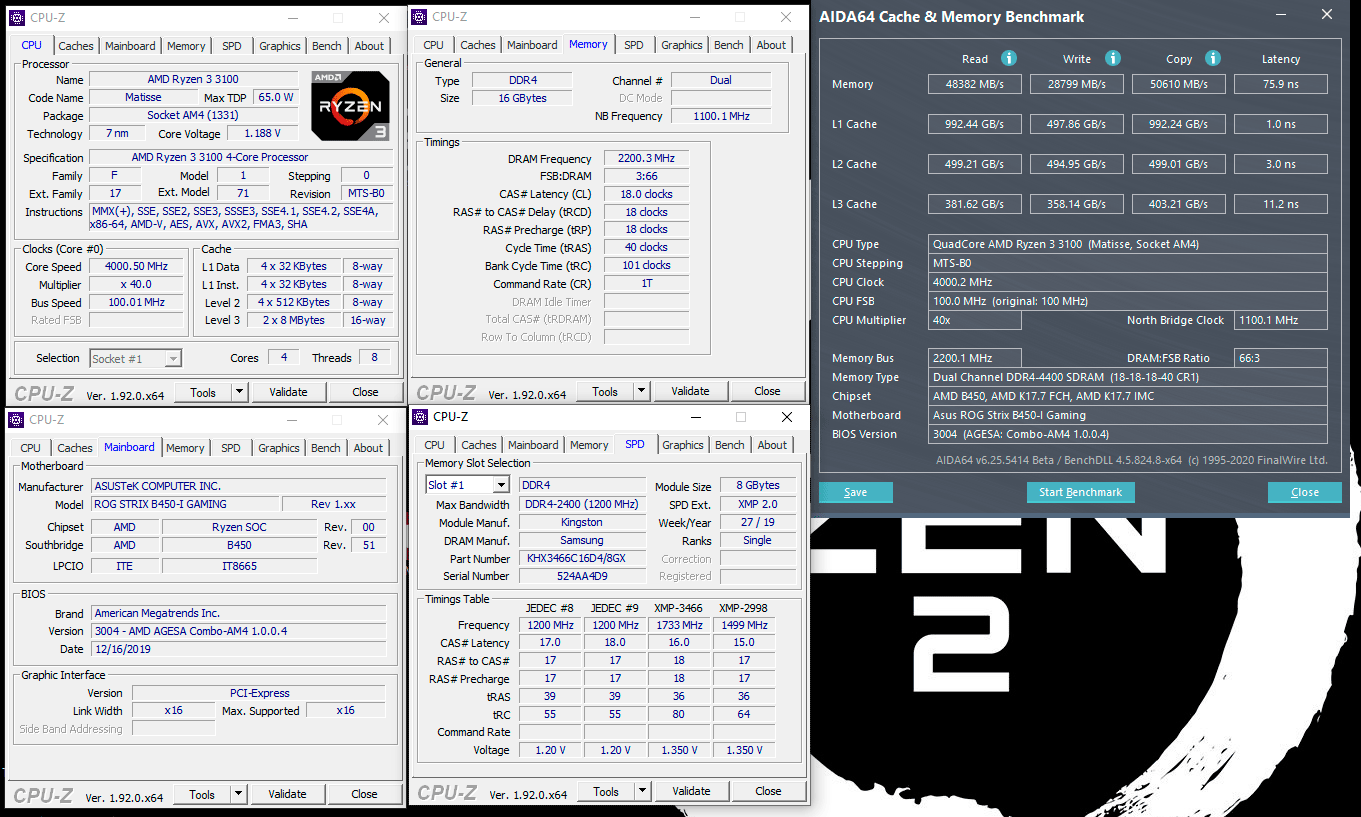1361x817 pixels.
Task: Click Validate in the Memory window
Action: (690, 391)
